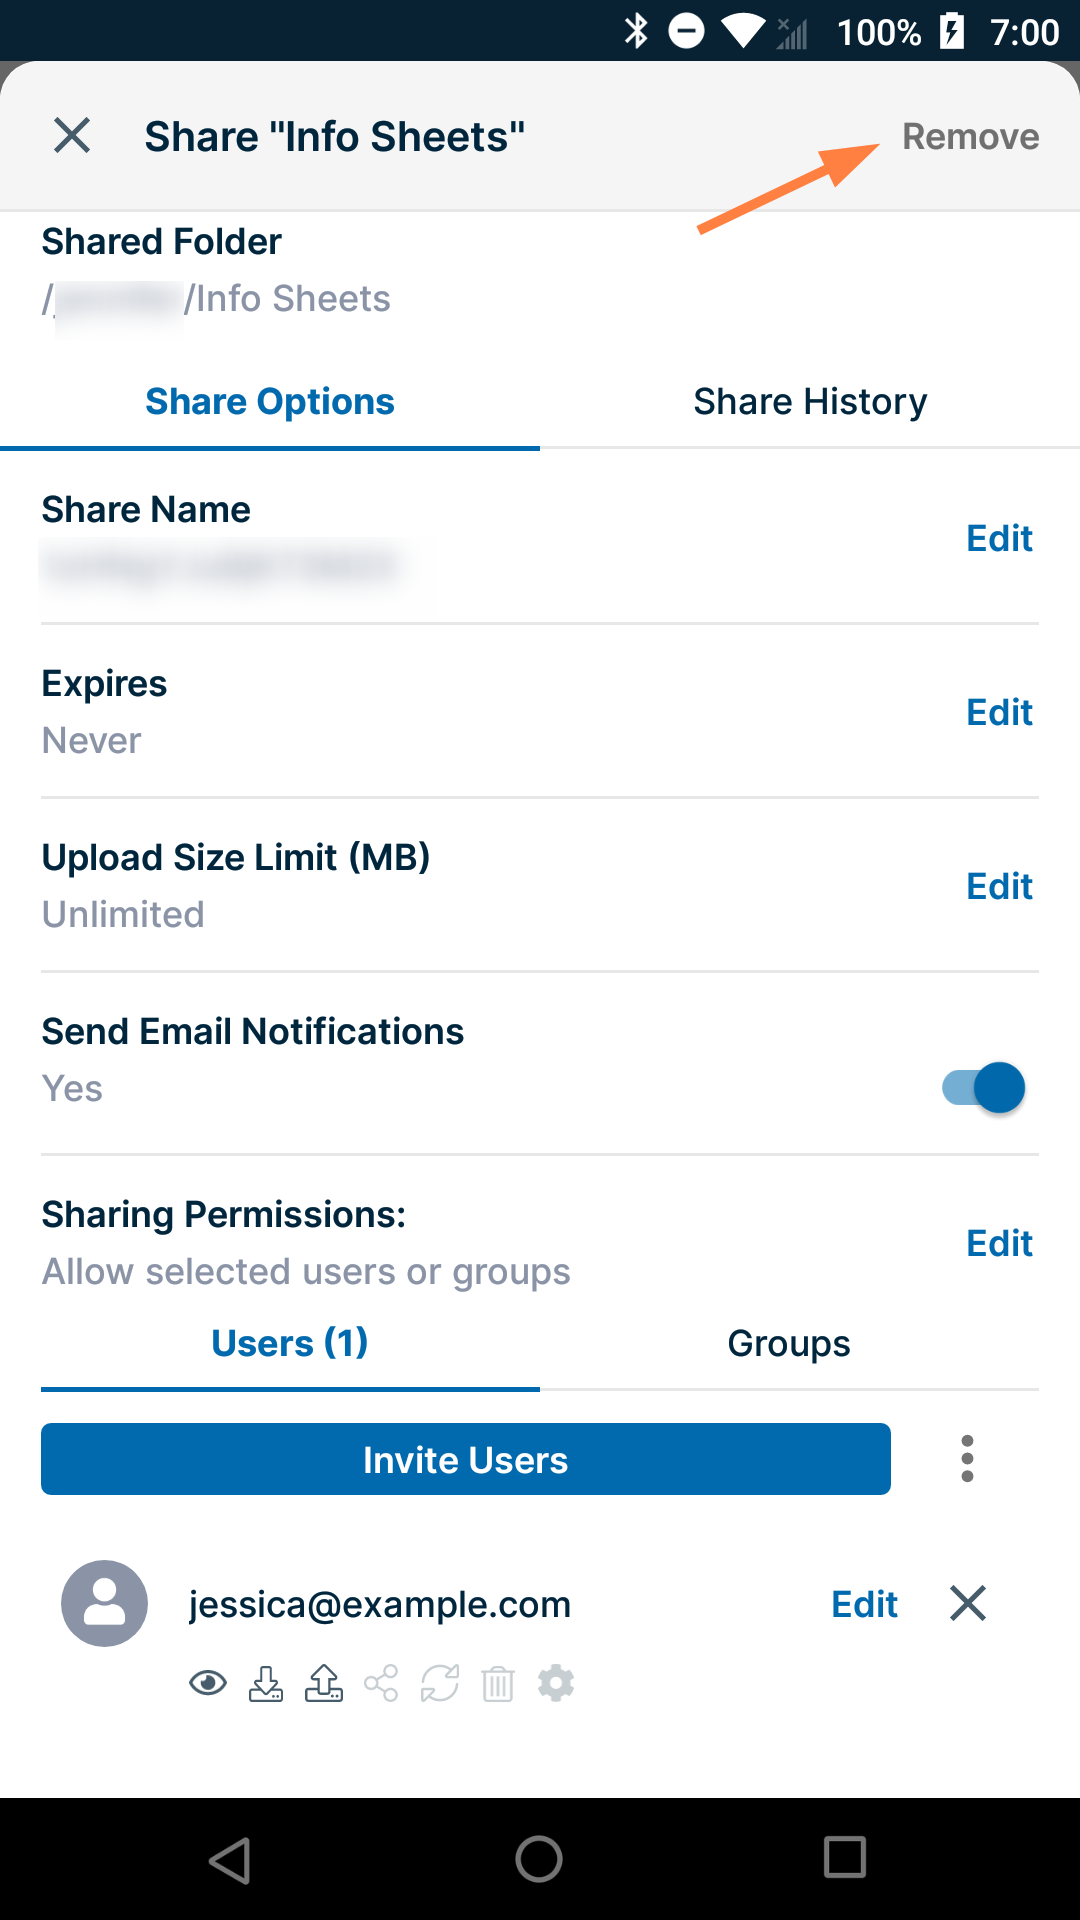This screenshot has height=1920, width=1080.
Task: Toggle view permission eye icon for jessica
Action: pyautogui.click(x=208, y=1684)
